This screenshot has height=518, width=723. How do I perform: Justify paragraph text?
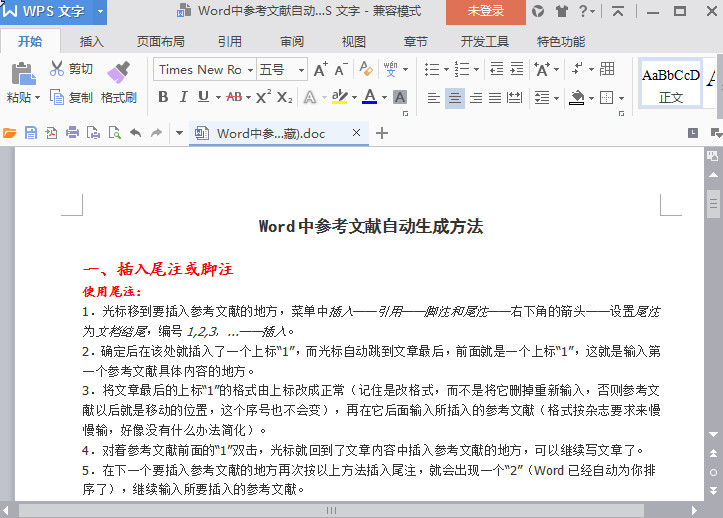[x=495, y=98]
